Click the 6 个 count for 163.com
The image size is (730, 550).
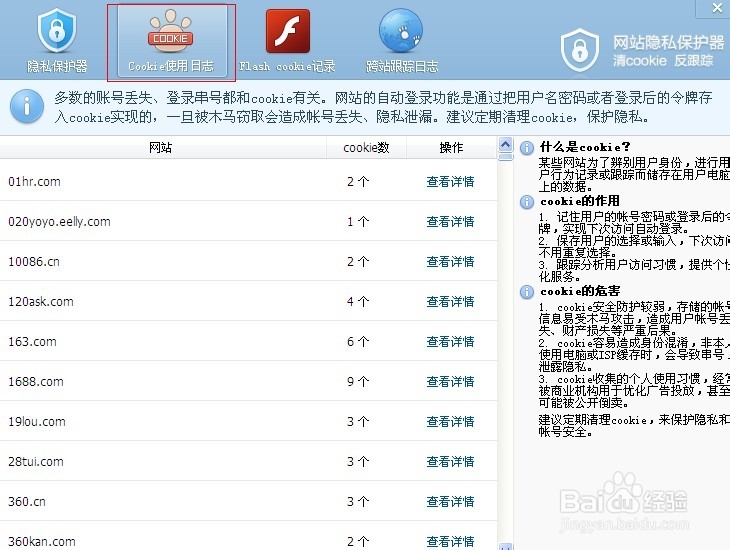[358, 342]
